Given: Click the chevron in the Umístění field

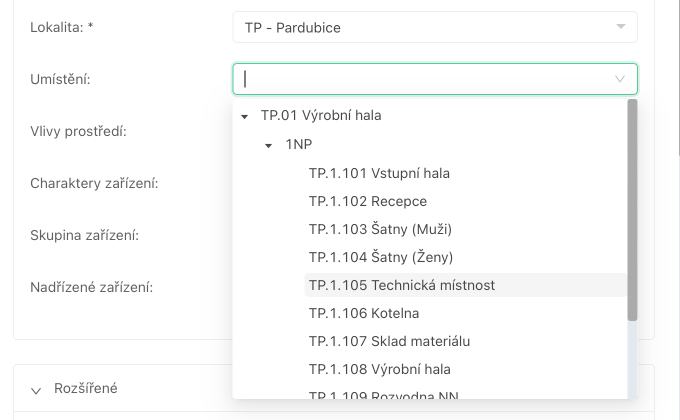Looking at the screenshot, I should pyautogui.click(x=620, y=79).
